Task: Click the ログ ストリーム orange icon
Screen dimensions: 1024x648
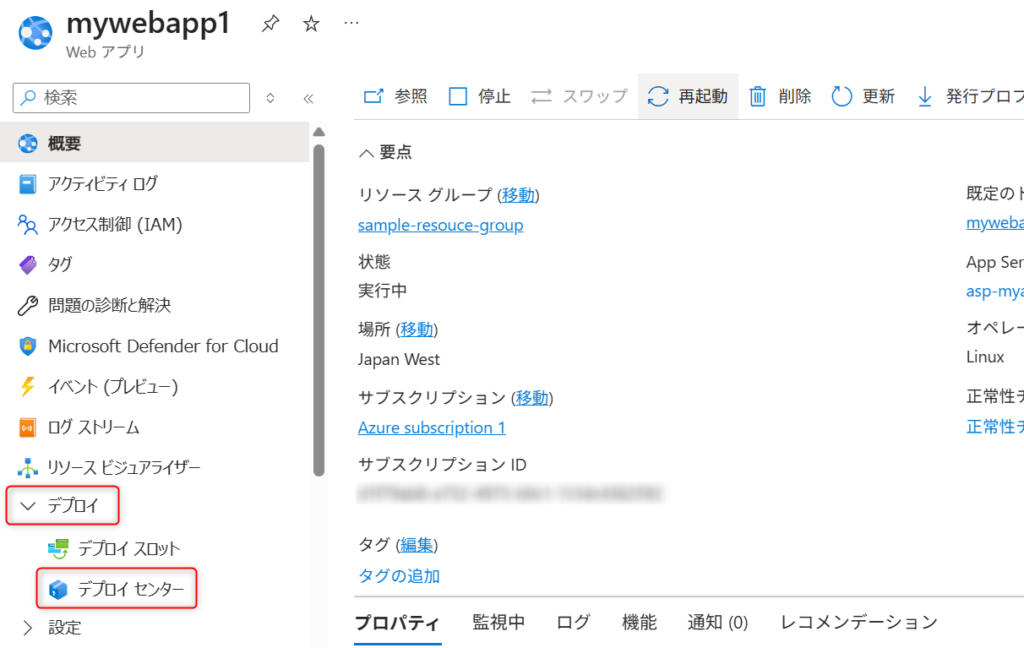Action: pos(27,427)
